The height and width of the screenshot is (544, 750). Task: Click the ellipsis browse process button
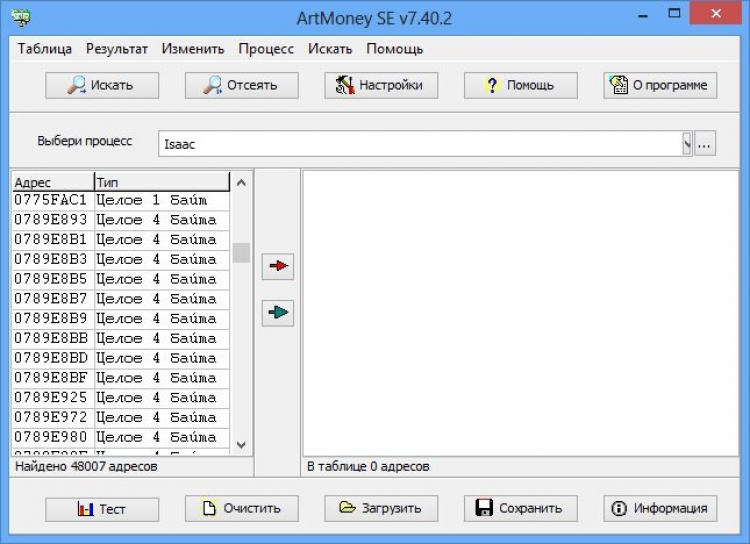coord(705,144)
